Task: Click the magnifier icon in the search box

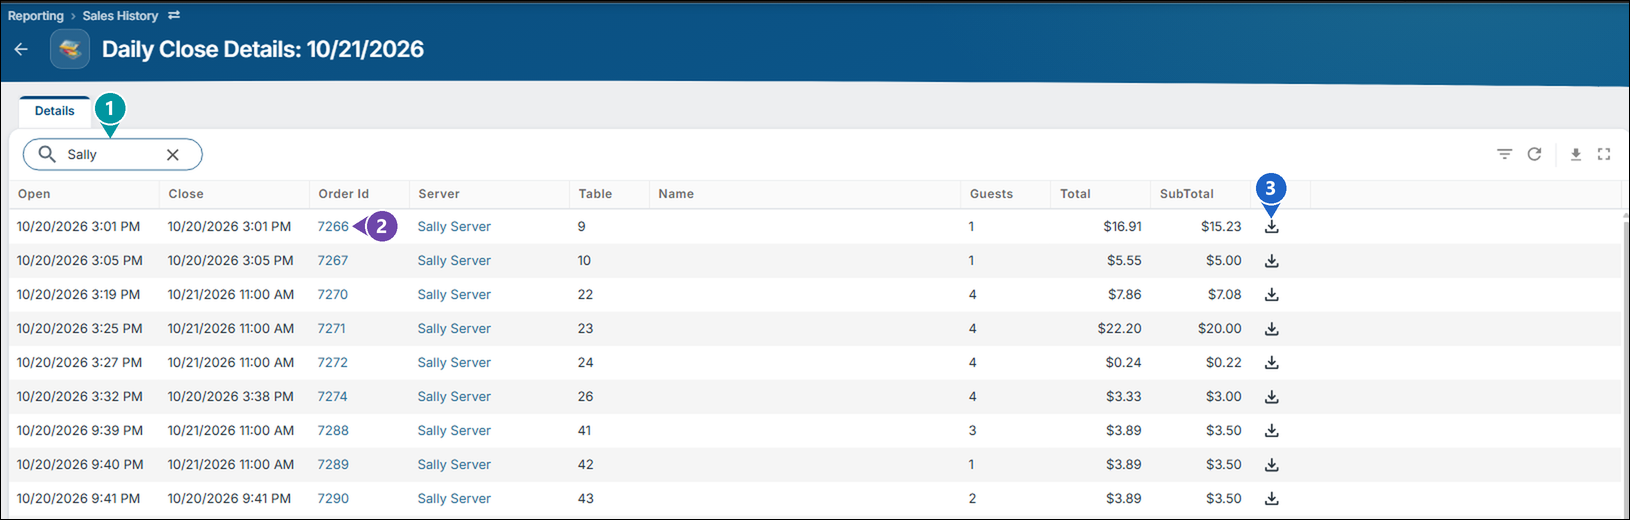Action: point(47,154)
